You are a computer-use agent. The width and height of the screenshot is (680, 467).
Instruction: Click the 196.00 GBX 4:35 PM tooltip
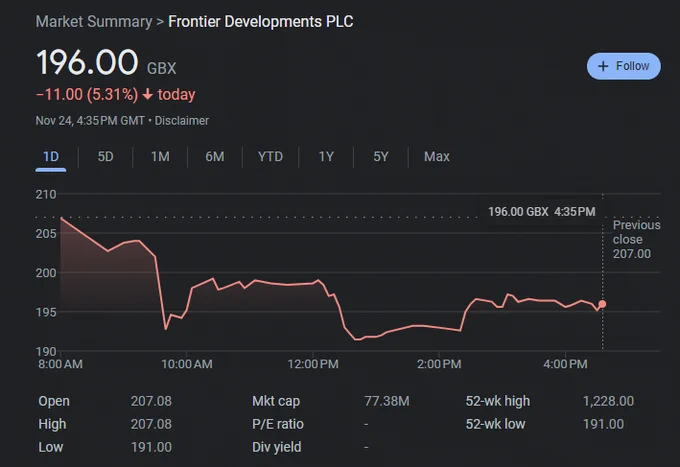coord(542,212)
